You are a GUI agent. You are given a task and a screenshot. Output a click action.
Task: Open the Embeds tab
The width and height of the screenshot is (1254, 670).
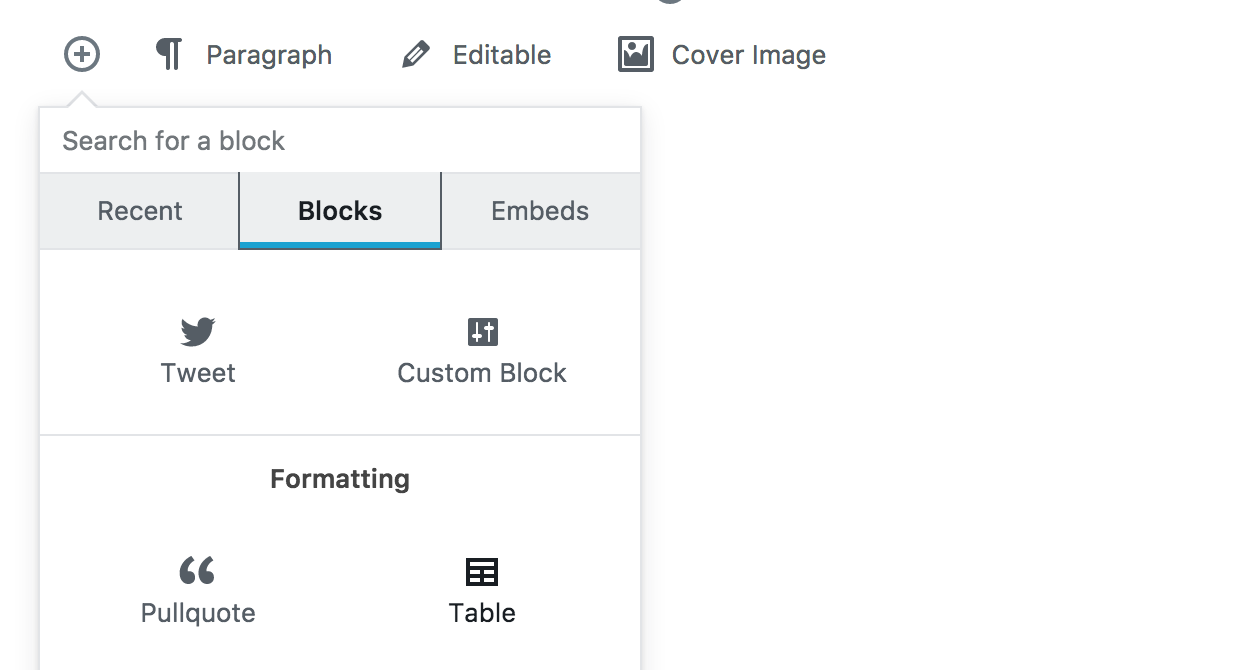539,211
